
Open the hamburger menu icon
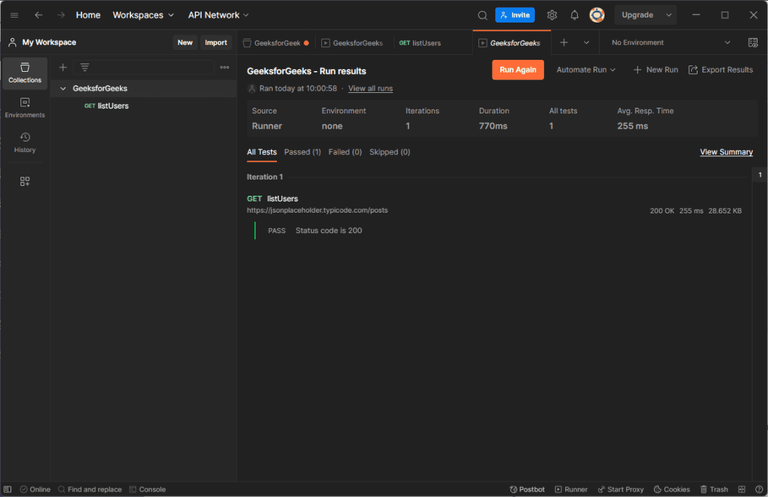pos(14,15)
